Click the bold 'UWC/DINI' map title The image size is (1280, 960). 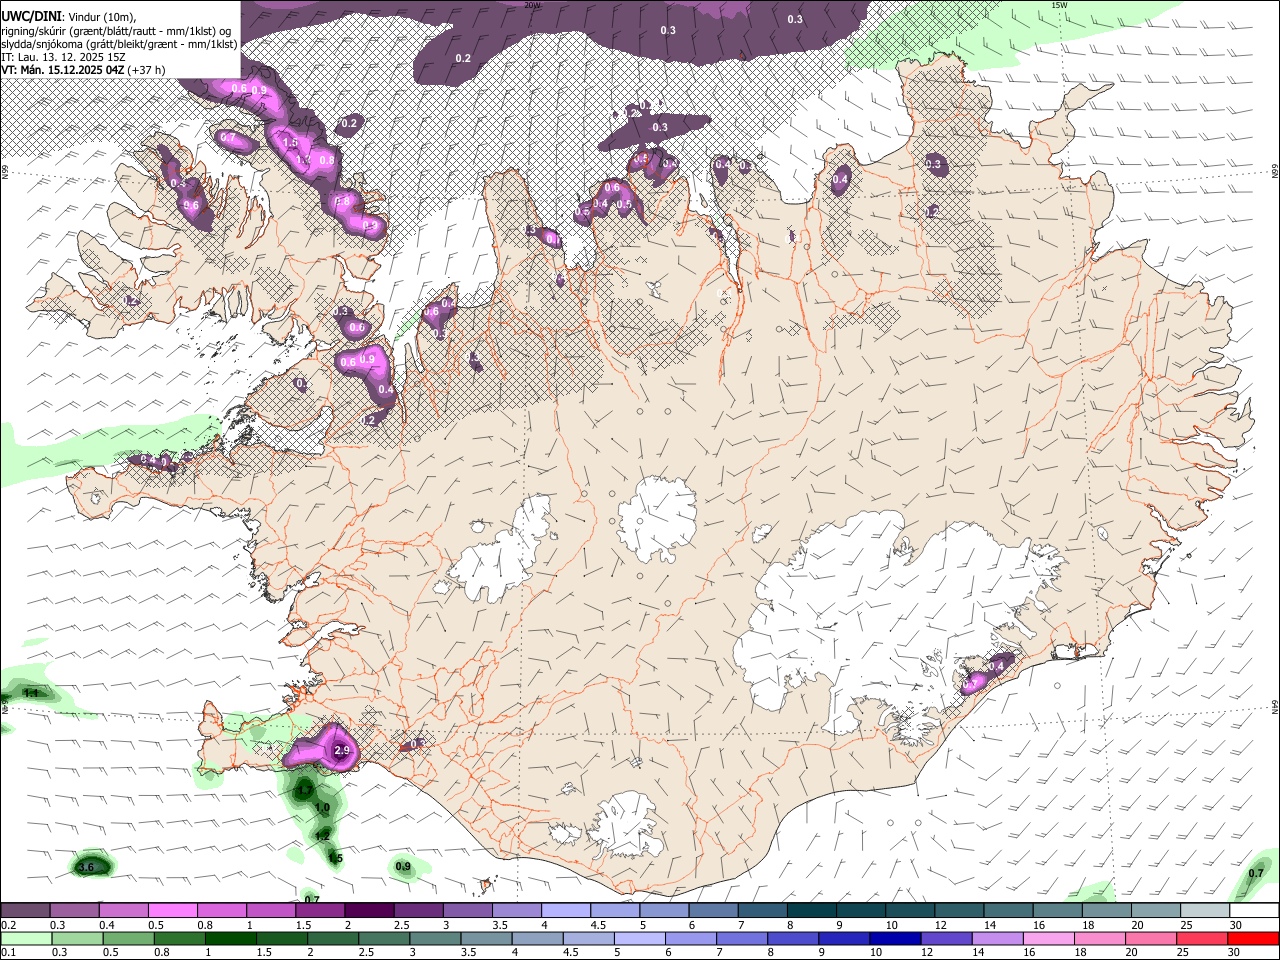click(30, 16)
